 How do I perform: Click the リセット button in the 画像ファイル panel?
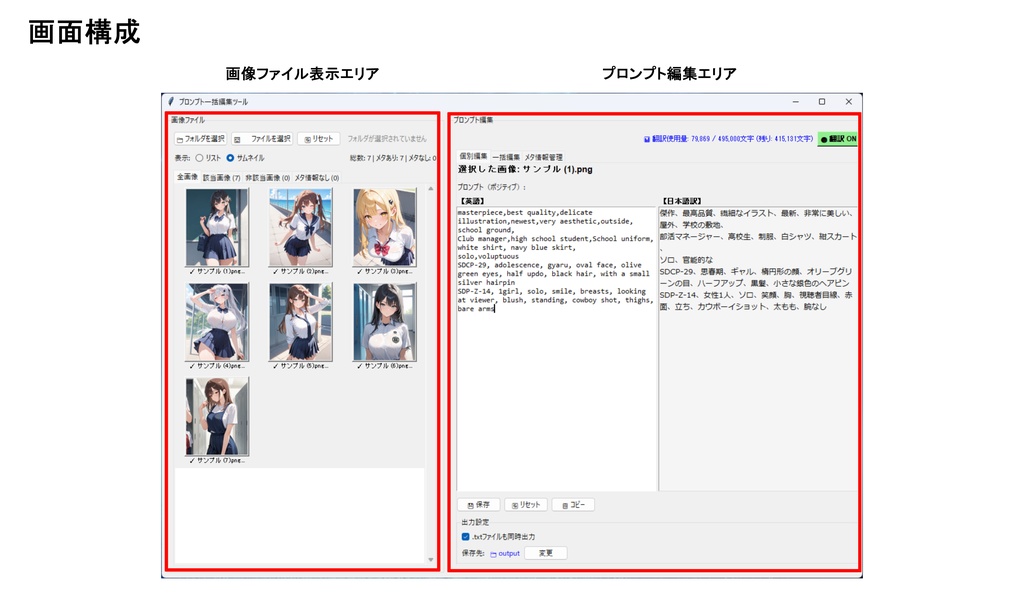click(x=319, y=139)
